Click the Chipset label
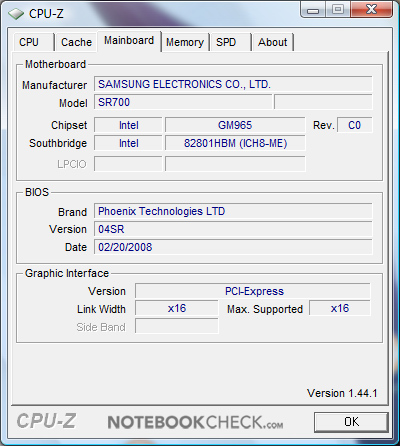 pos(69,125)
